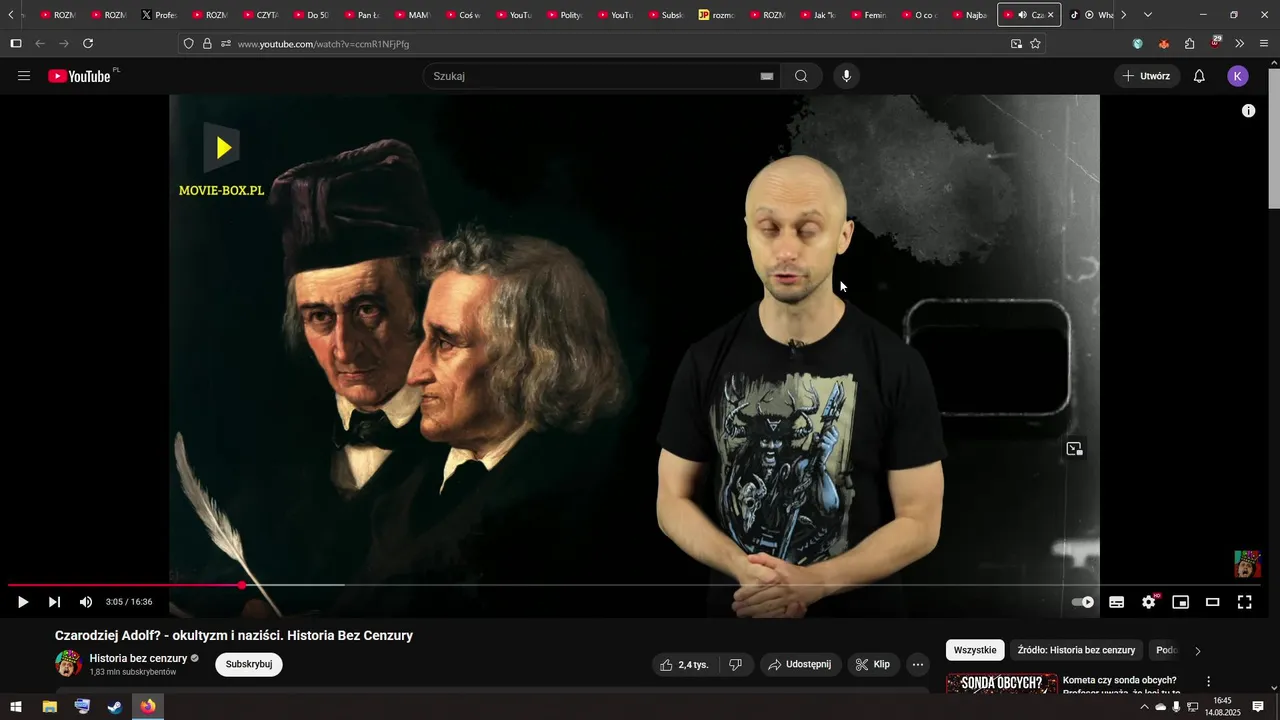
Task: Toggle Firefox sidebar button
Action: click(x=15, y=44)
